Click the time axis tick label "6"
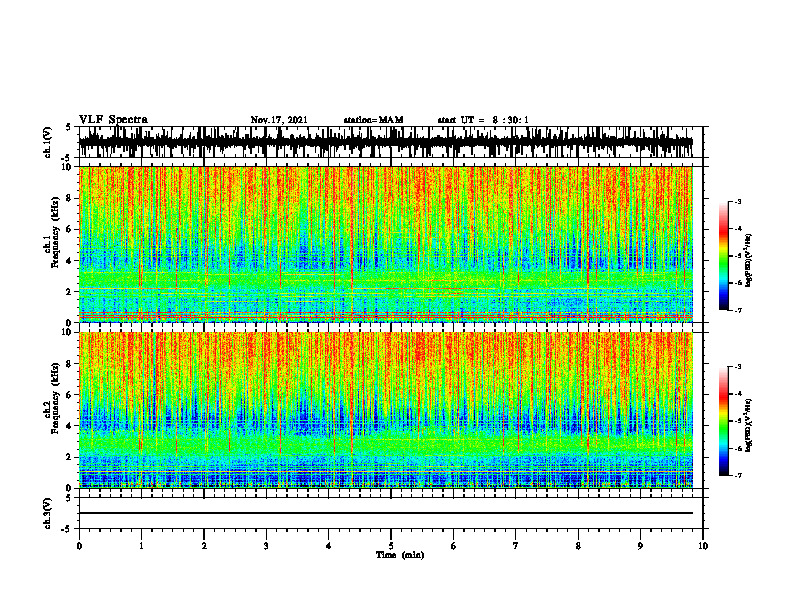This screenshot has width=792, height=612. click(x=454, y=546)
